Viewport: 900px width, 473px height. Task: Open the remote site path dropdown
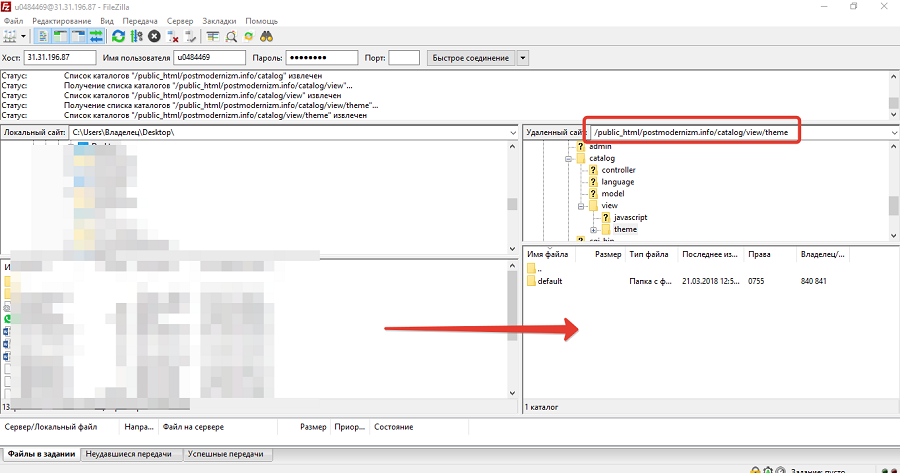[894, 133]
